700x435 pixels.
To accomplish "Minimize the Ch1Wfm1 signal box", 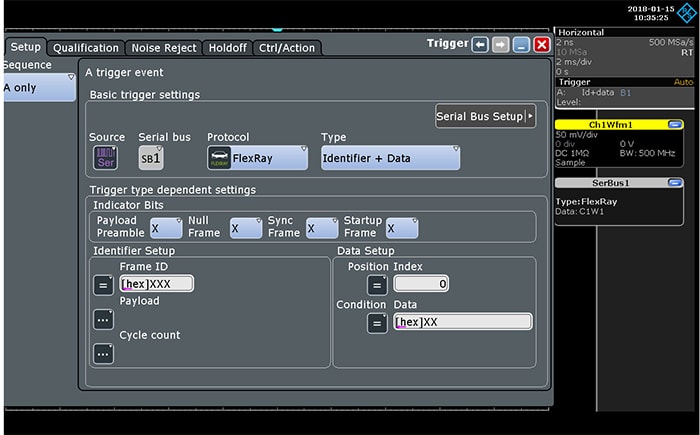I will tap(675, 125).
